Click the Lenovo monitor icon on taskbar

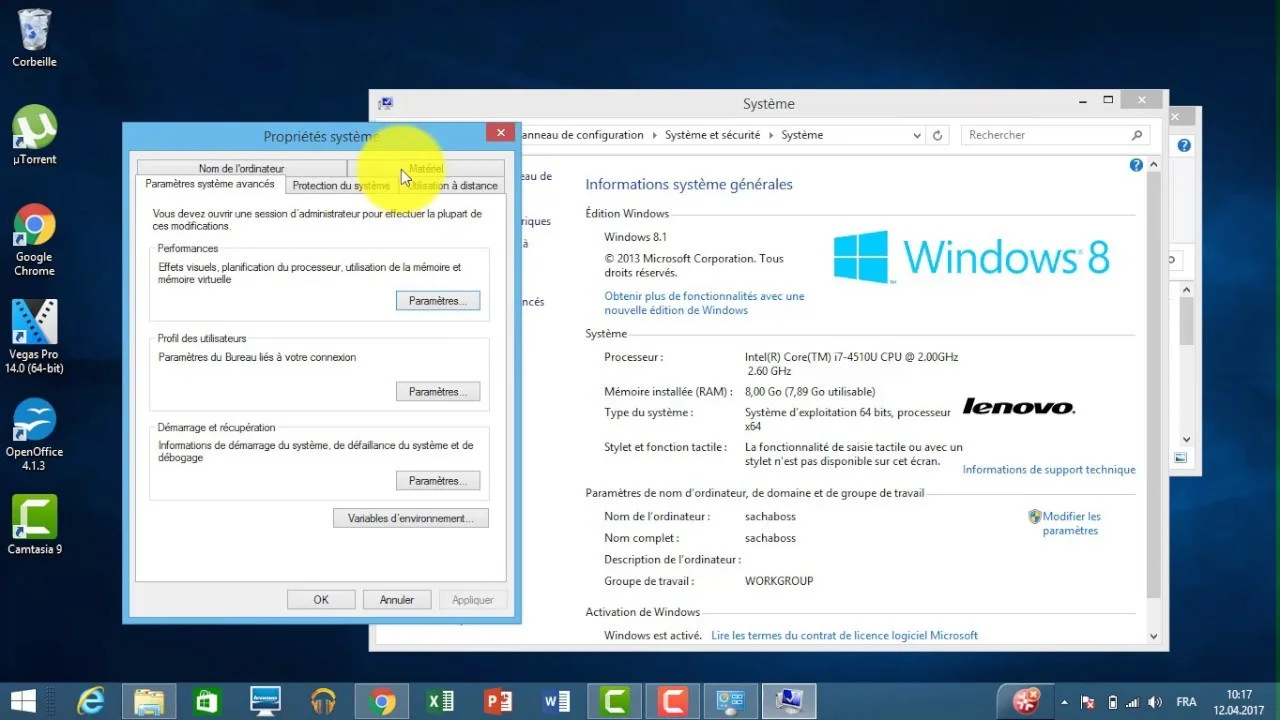[x=265, y=701]
